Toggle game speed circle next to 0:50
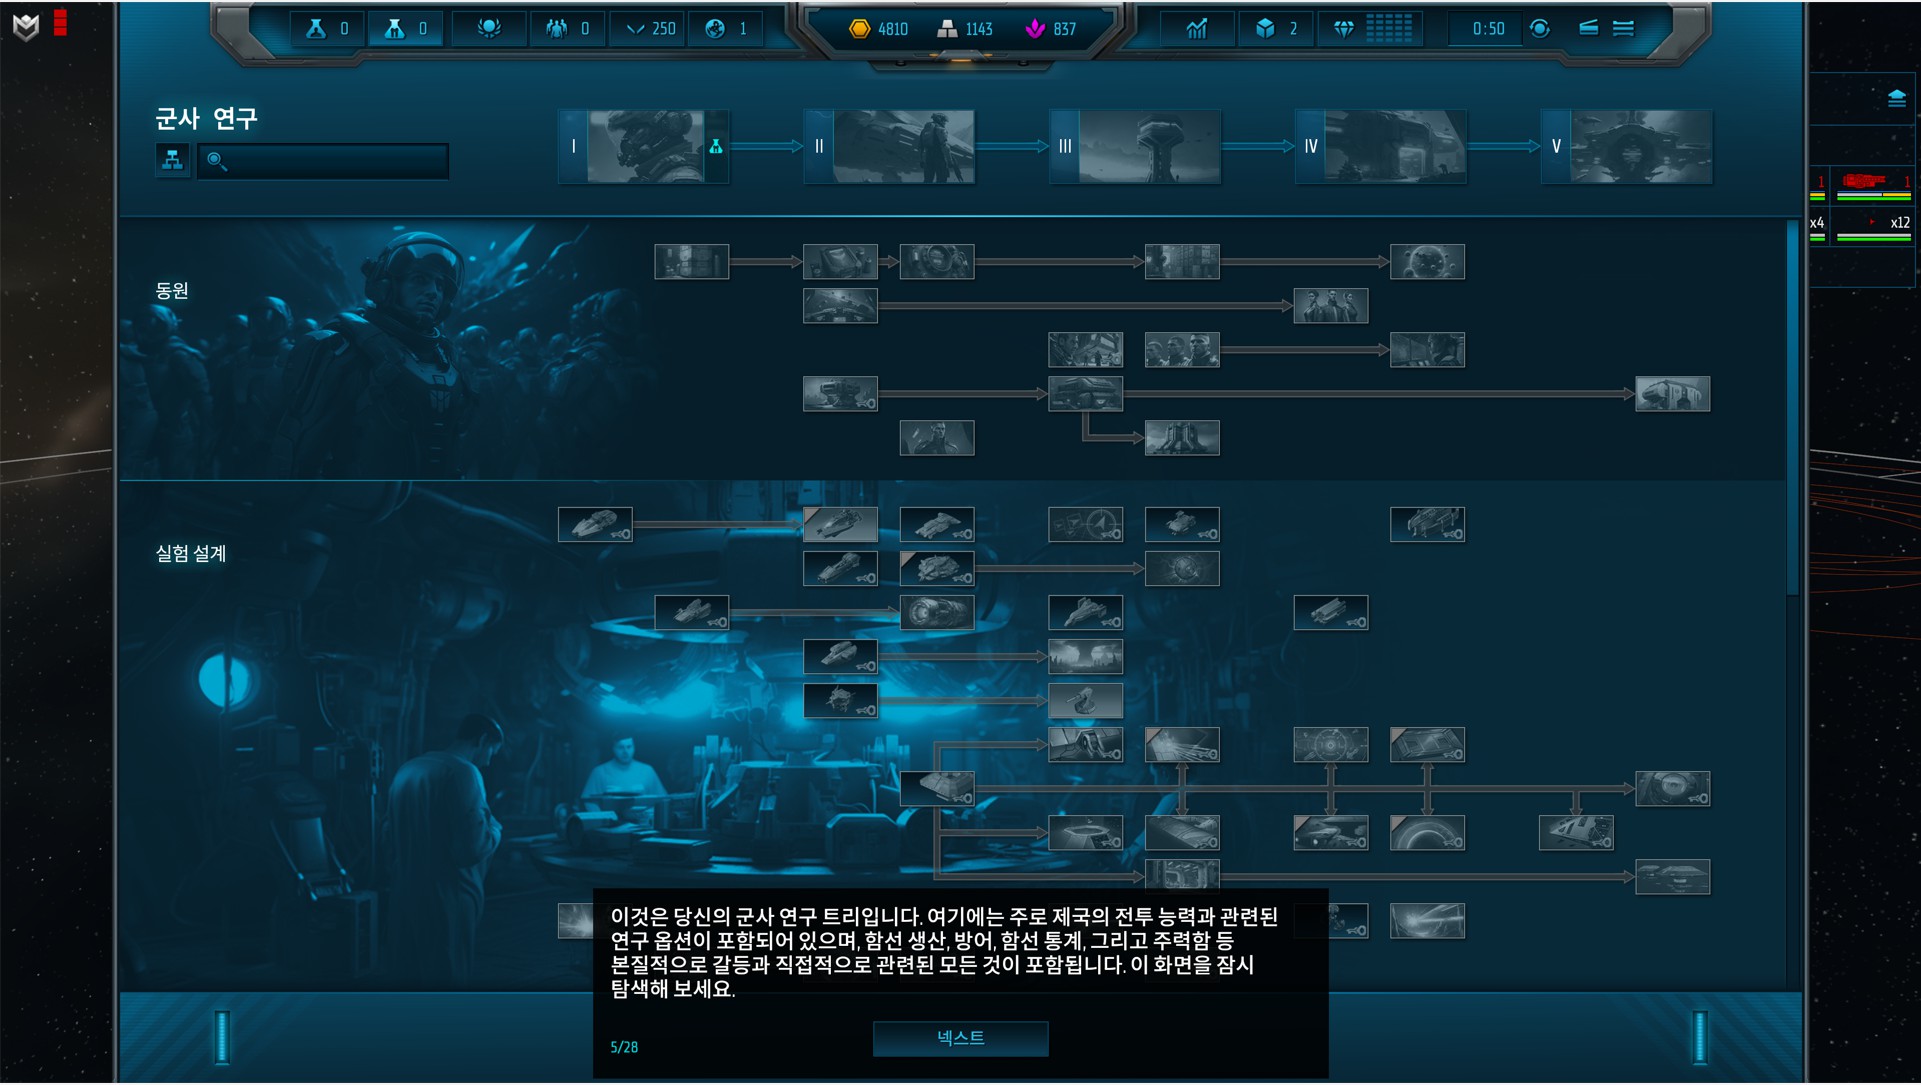This screenshot has width=1921, height=1085. click(x=1540, y=29)
